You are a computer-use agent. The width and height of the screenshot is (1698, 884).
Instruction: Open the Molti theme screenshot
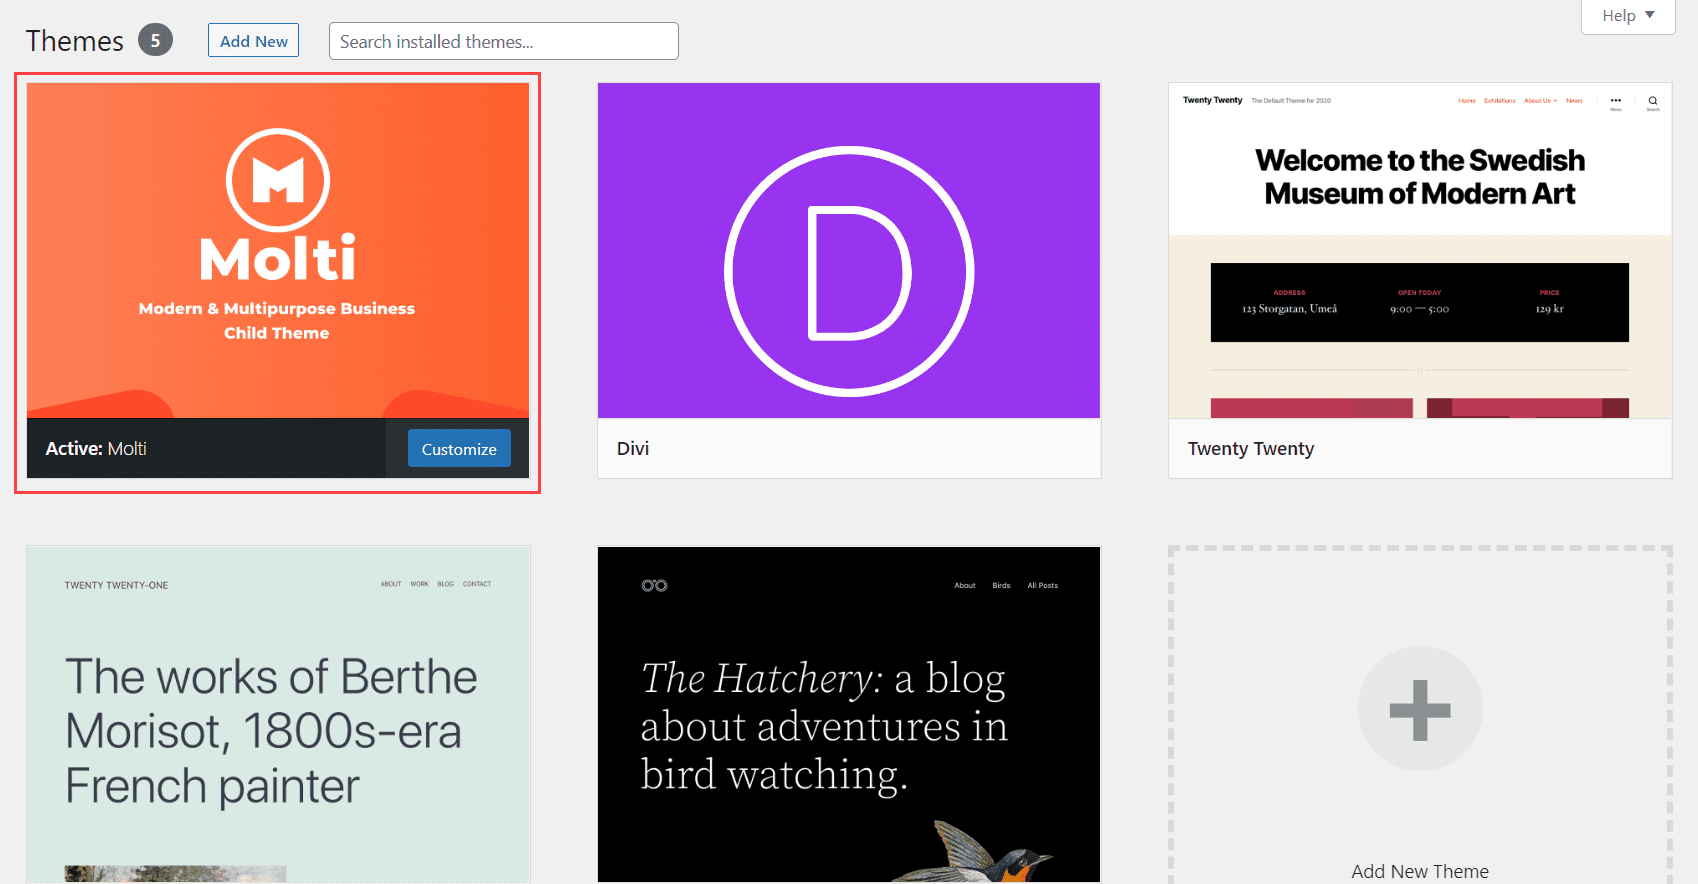(x=278, y=250)
